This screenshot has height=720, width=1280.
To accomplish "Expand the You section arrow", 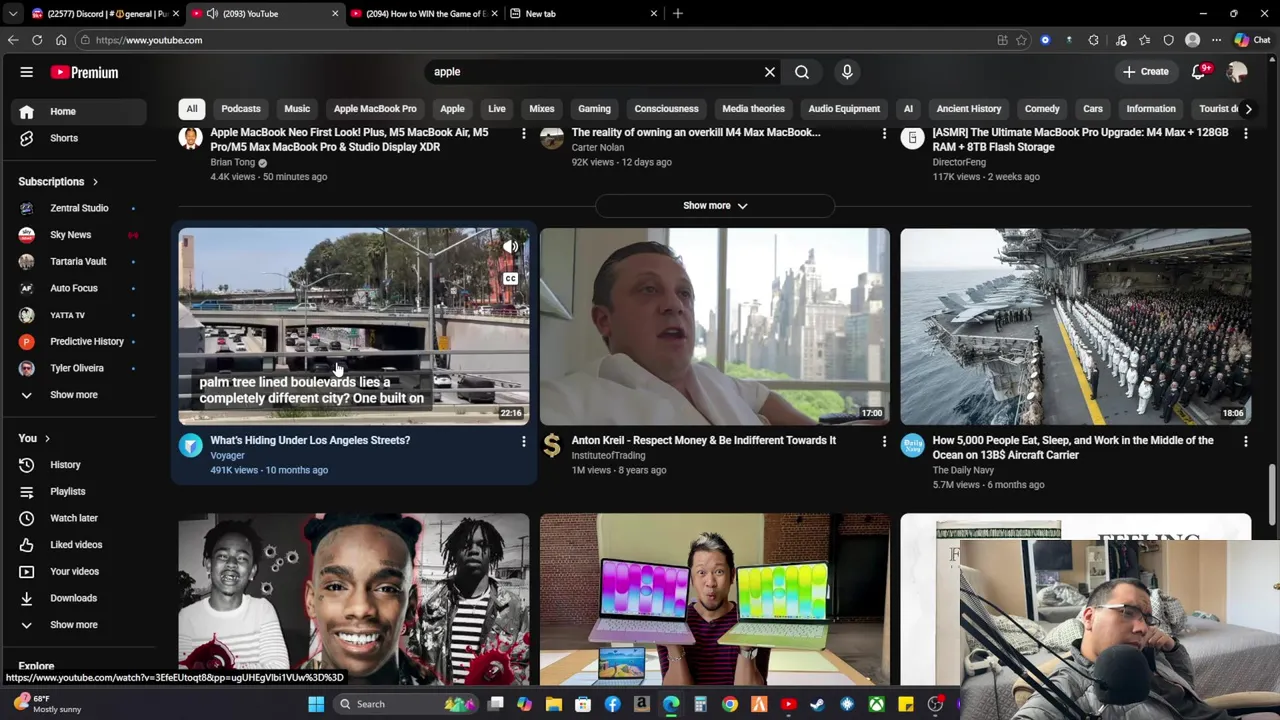I will tap(47, 438).
